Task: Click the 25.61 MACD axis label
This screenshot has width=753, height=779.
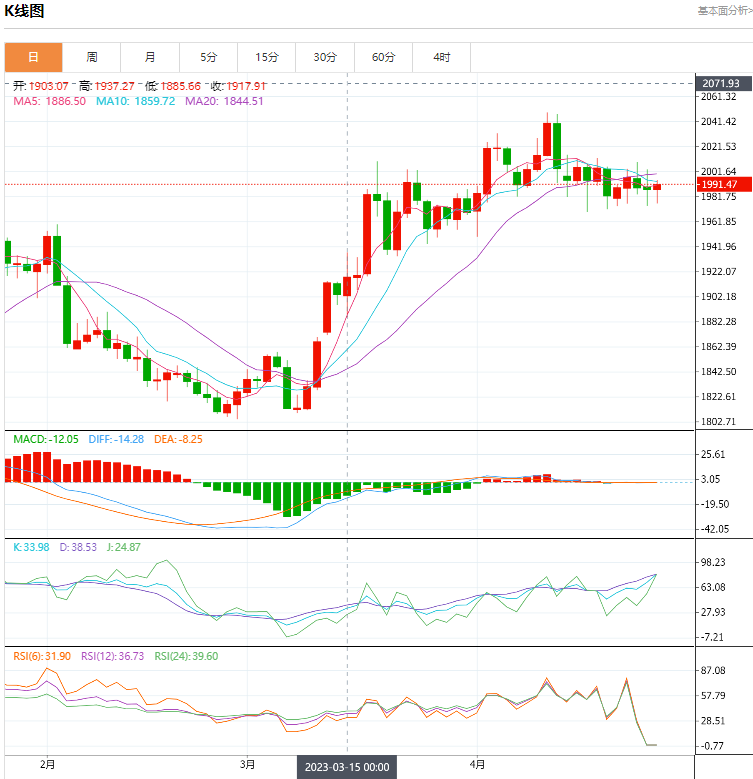Action: tap(713, 454)
